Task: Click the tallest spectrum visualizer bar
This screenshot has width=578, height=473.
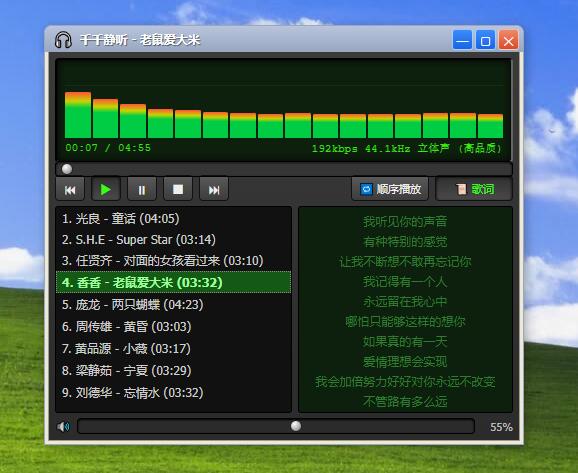Action: pos(78,115)
